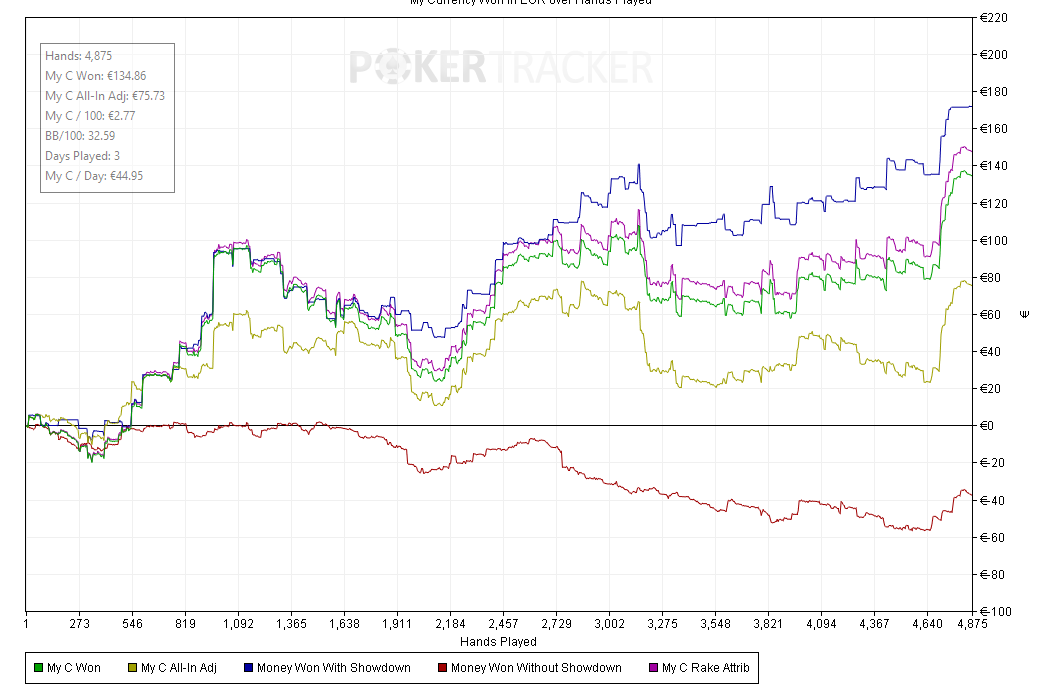The height and width of the screenshot is (694, 1043).
Task: Click the purple My C Rake Attrib legend swatch
Action: click(x=653, y=667)
